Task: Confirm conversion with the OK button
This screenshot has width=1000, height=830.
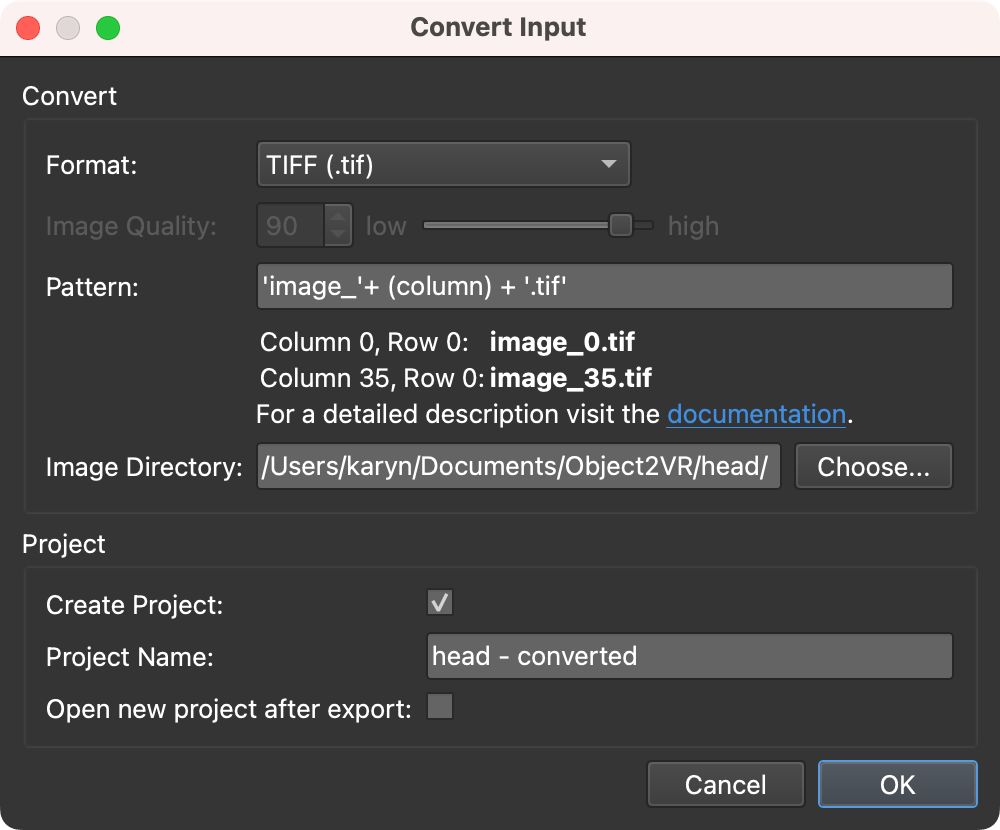Action: pyautogui.click(x=896, y=784)
